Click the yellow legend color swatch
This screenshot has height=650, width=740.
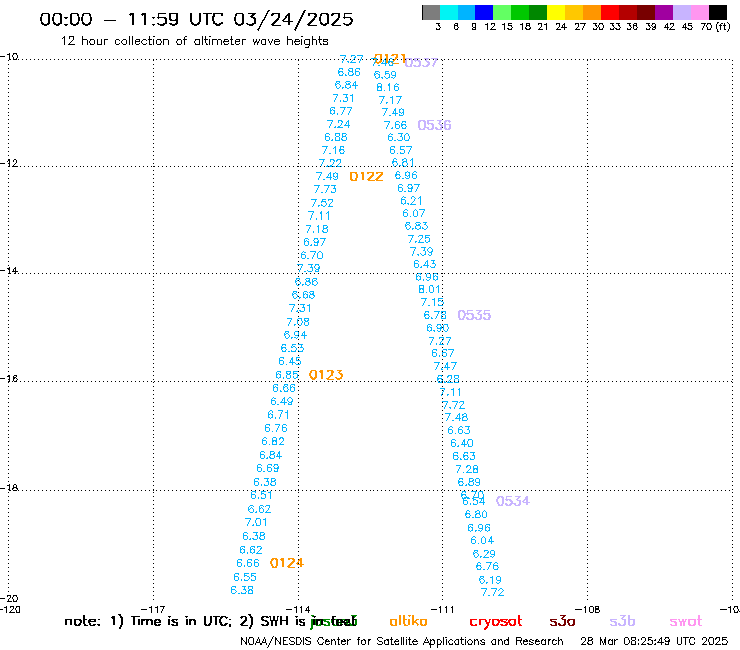pos(556,12)
